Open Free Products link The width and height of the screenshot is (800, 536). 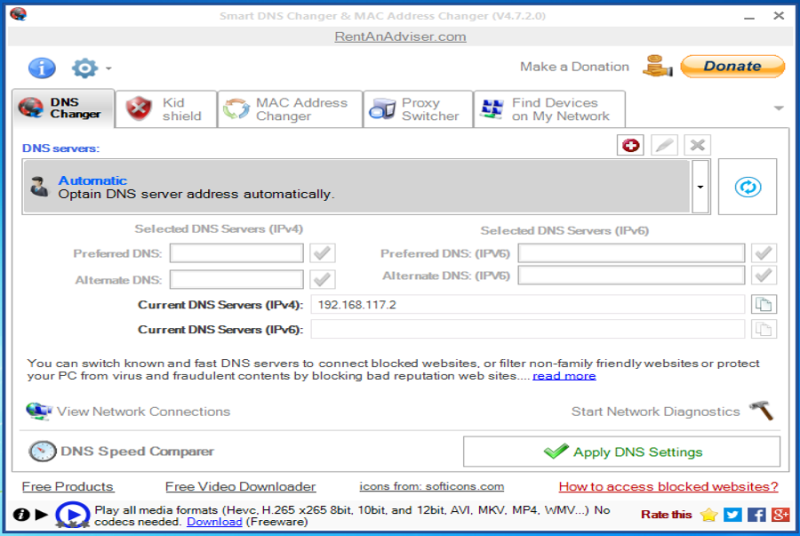pyautogui.click(x=67, y=487)
